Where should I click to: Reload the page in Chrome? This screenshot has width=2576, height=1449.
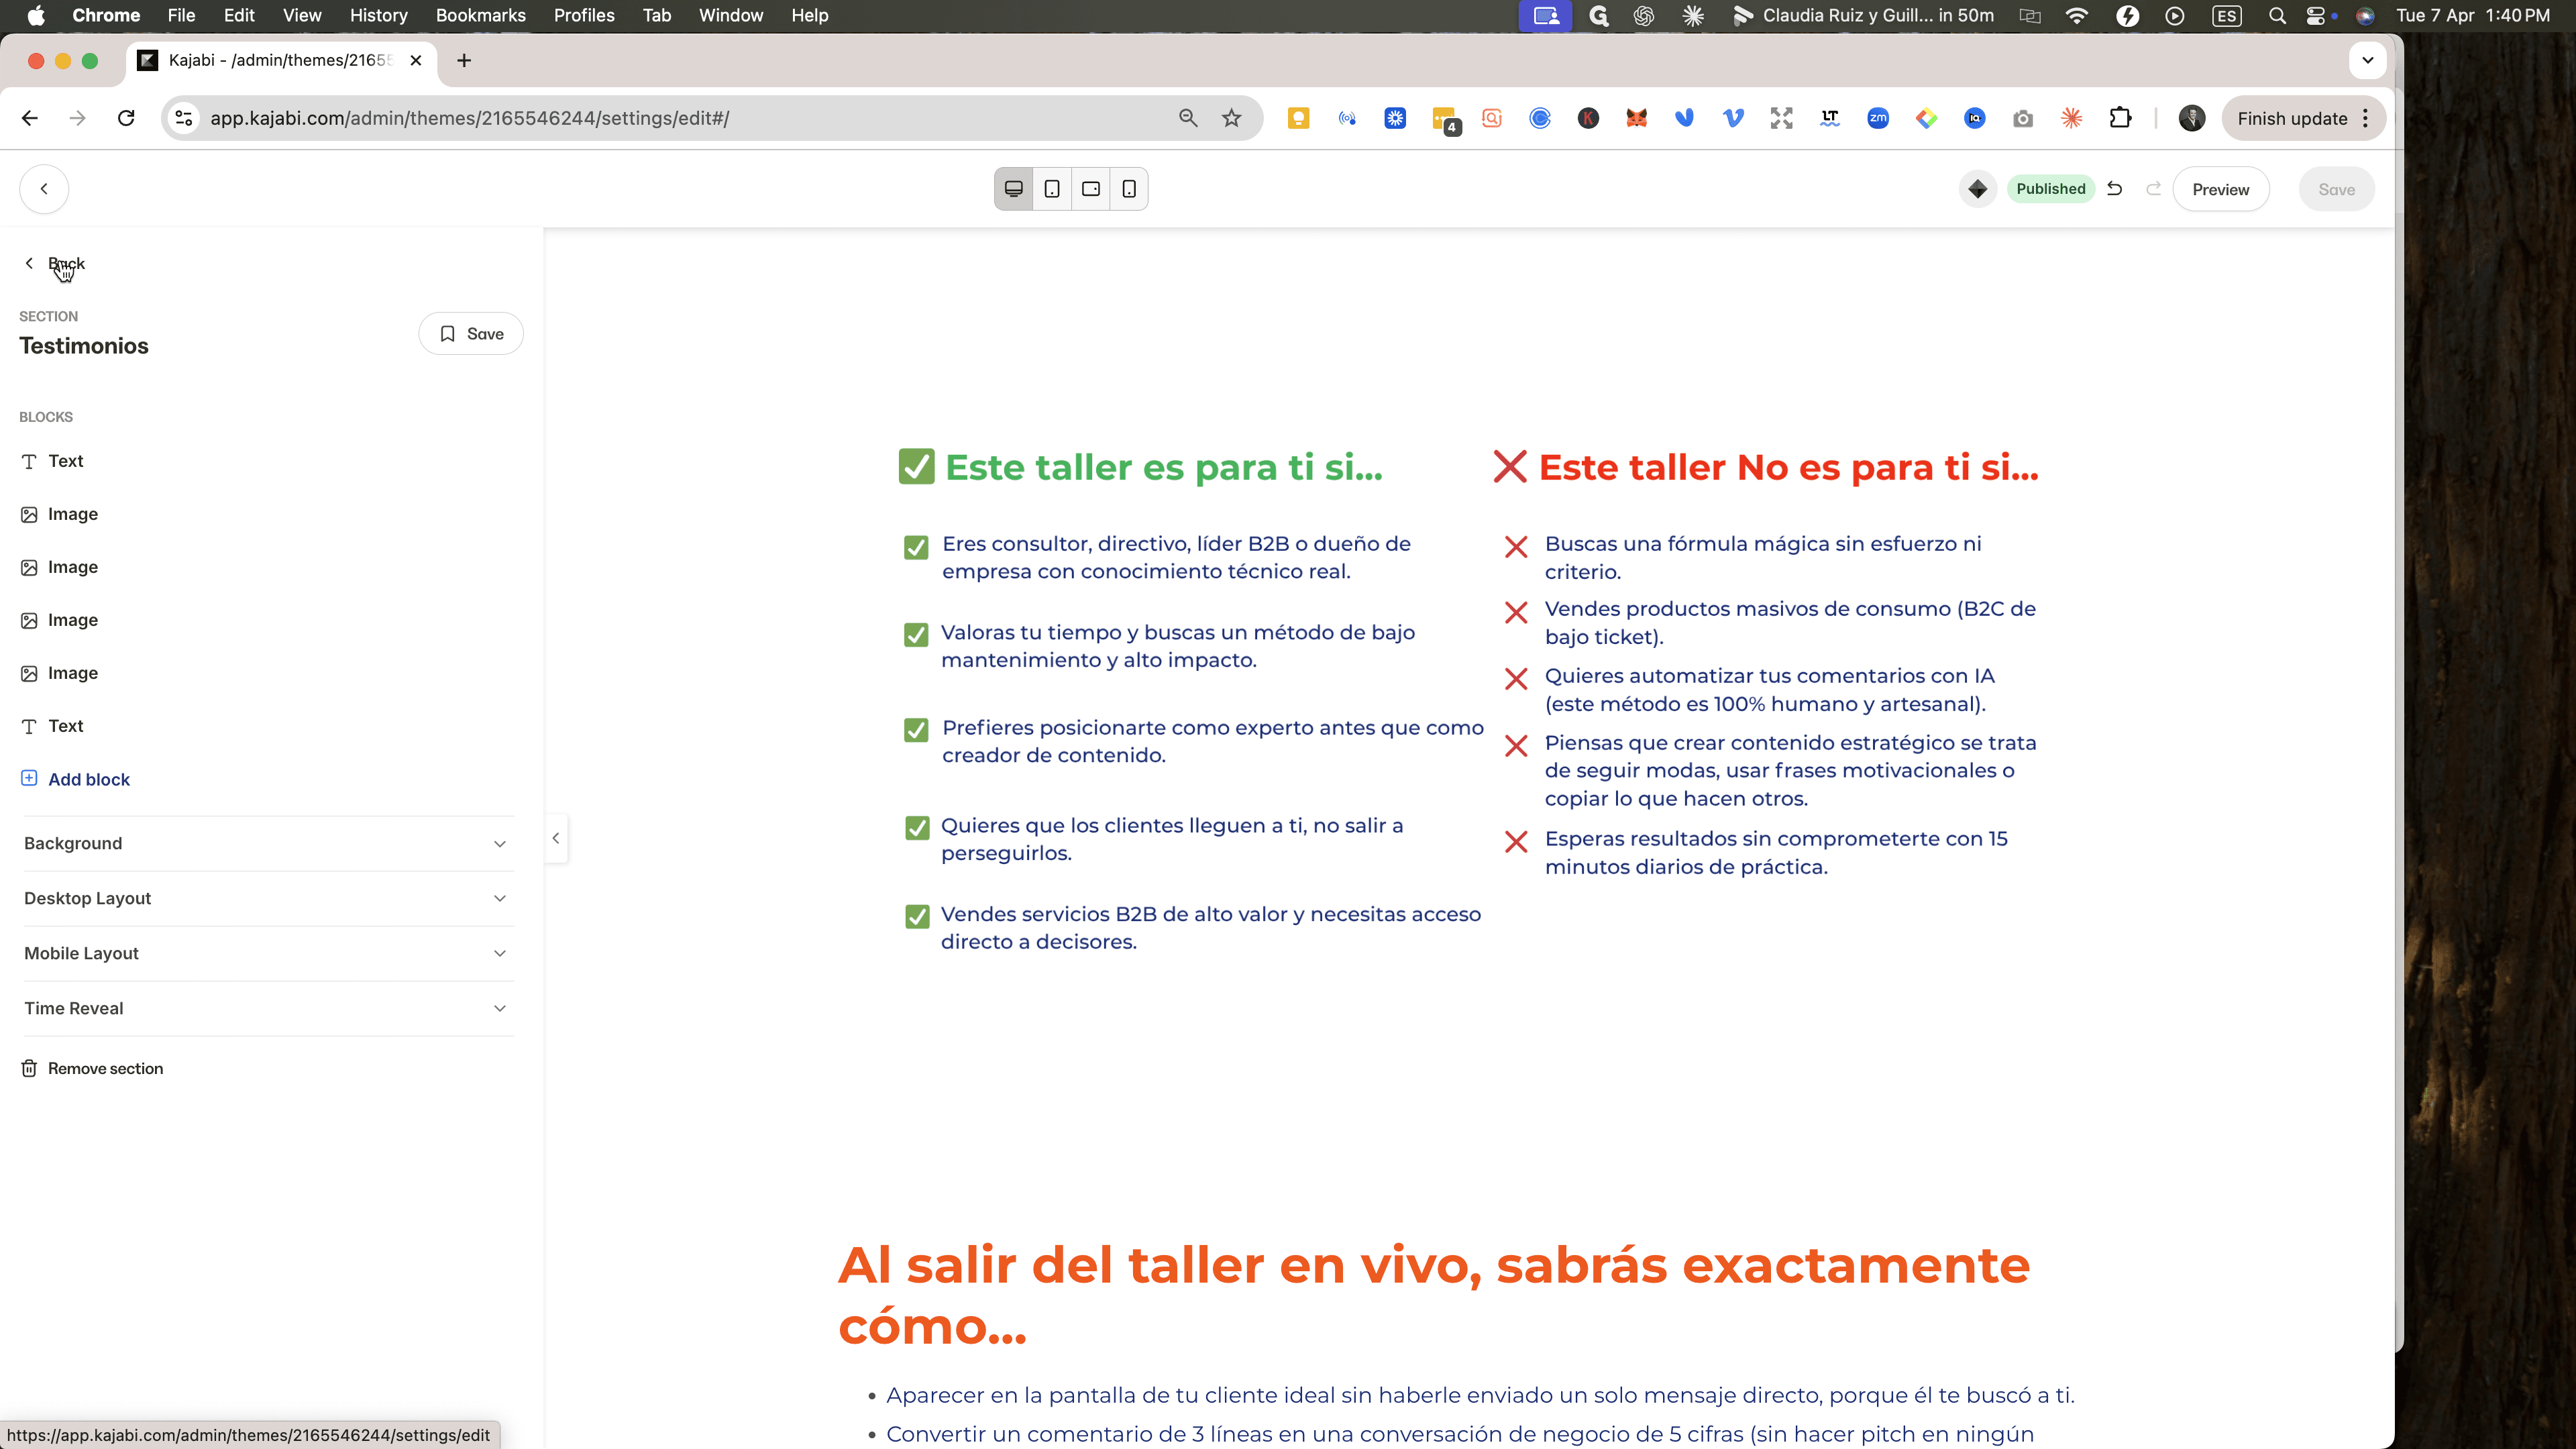point(126,118)
